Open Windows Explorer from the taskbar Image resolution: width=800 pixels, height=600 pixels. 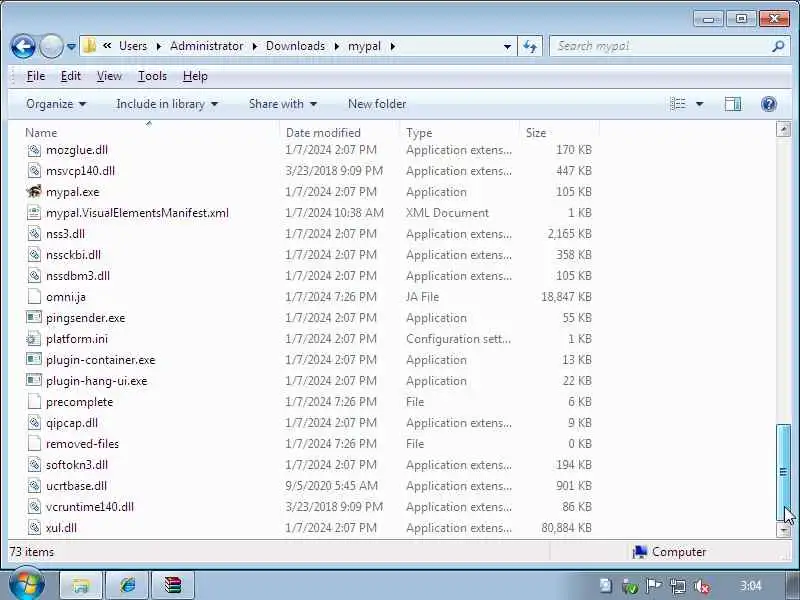coord(81,585)
